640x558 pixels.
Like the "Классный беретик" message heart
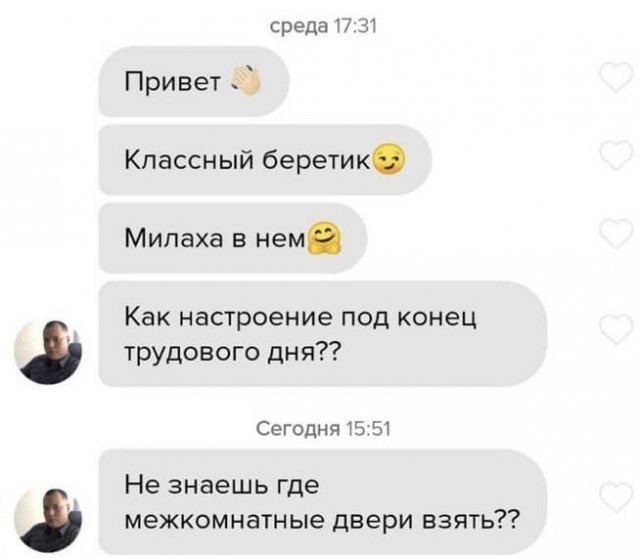point(616,154)
